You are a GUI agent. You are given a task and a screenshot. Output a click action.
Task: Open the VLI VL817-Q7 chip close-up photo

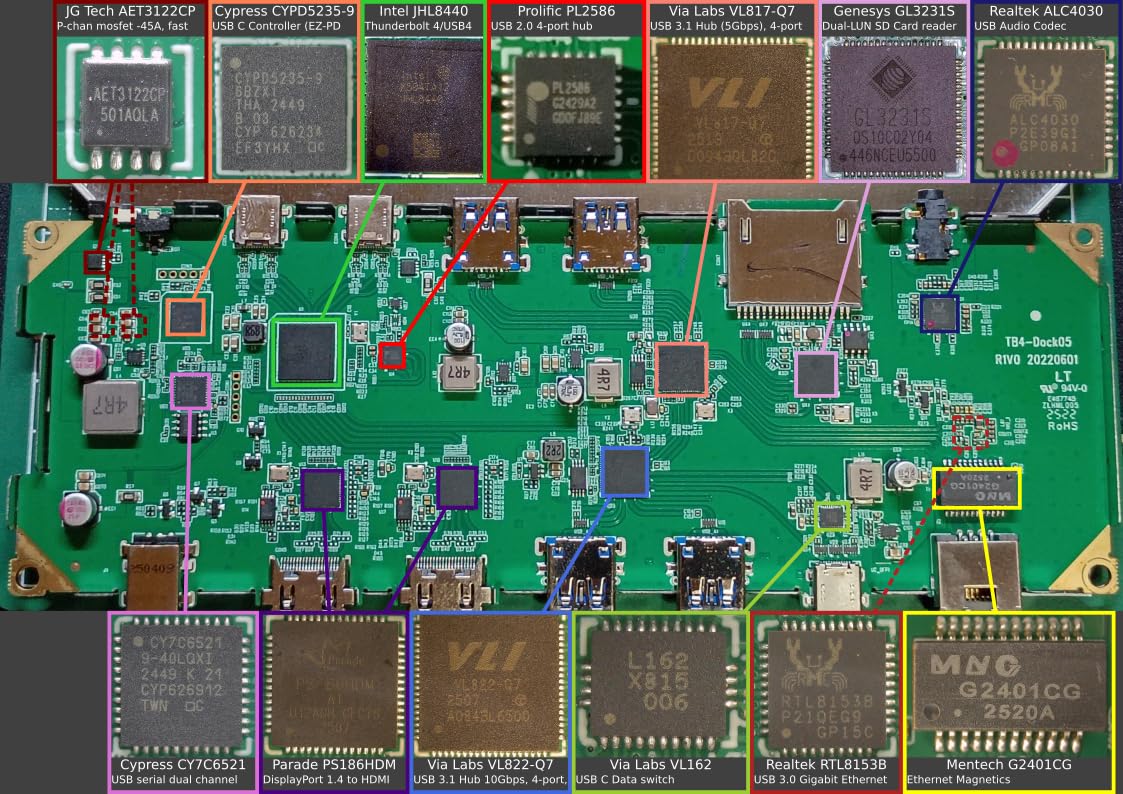[732, 106]
